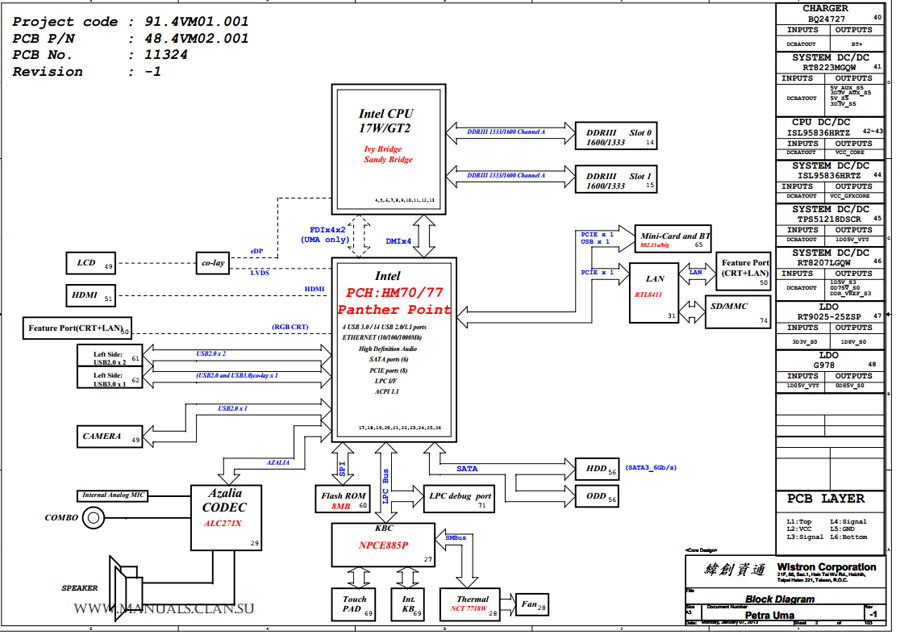Click the 'Left Side: USB3.0 x 1' block
This screenshot has width=900, height=635.
(x=110, y=378)
